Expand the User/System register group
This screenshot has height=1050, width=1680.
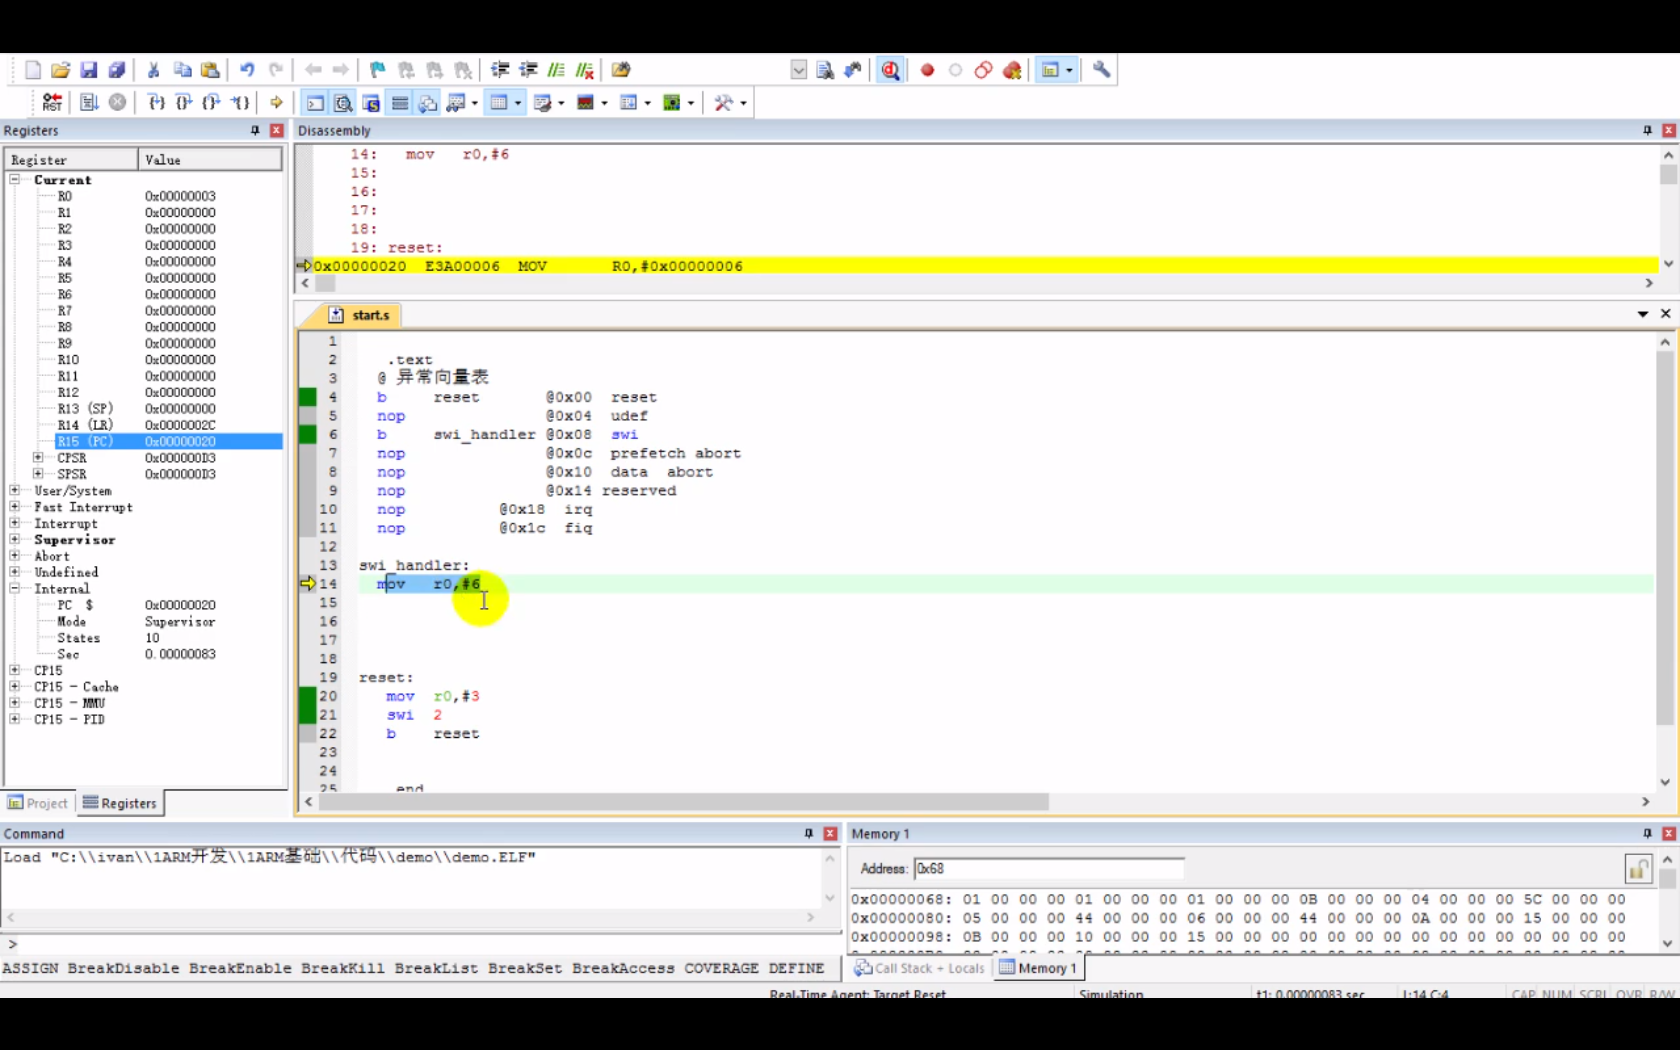[15, 490]
